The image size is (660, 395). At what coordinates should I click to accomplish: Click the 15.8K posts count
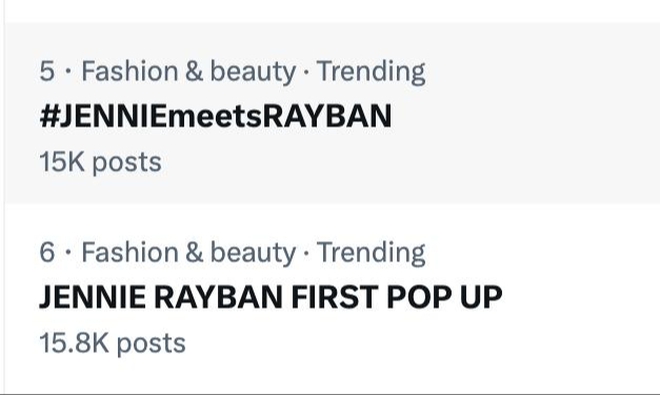tap(112, 343)
